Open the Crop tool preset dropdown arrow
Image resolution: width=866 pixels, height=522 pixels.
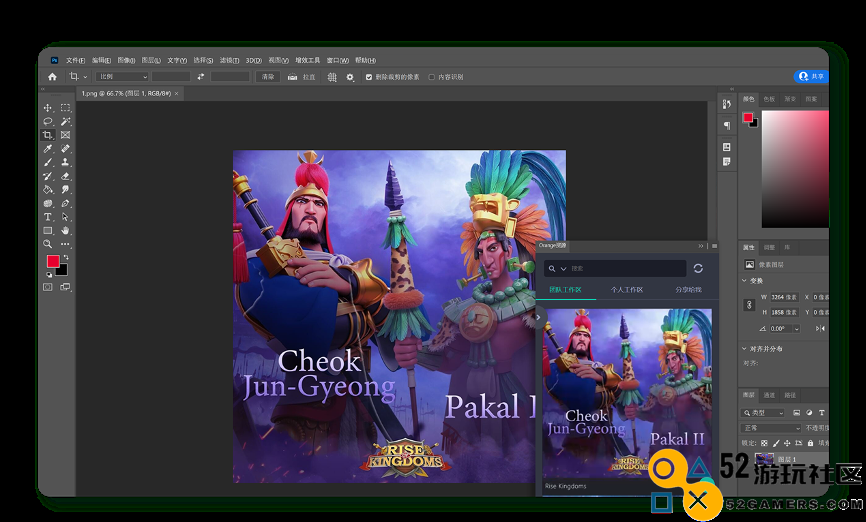click(x=86, y=77)
